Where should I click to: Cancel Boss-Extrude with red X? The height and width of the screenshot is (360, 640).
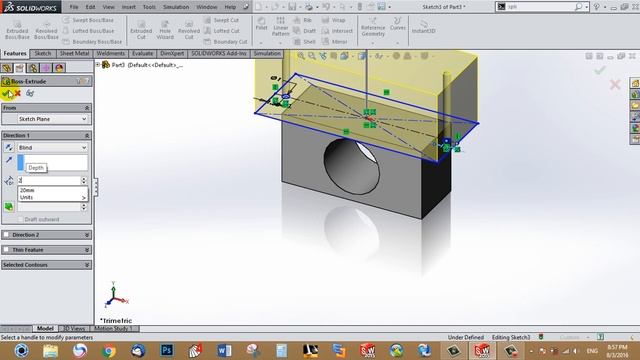18,93
